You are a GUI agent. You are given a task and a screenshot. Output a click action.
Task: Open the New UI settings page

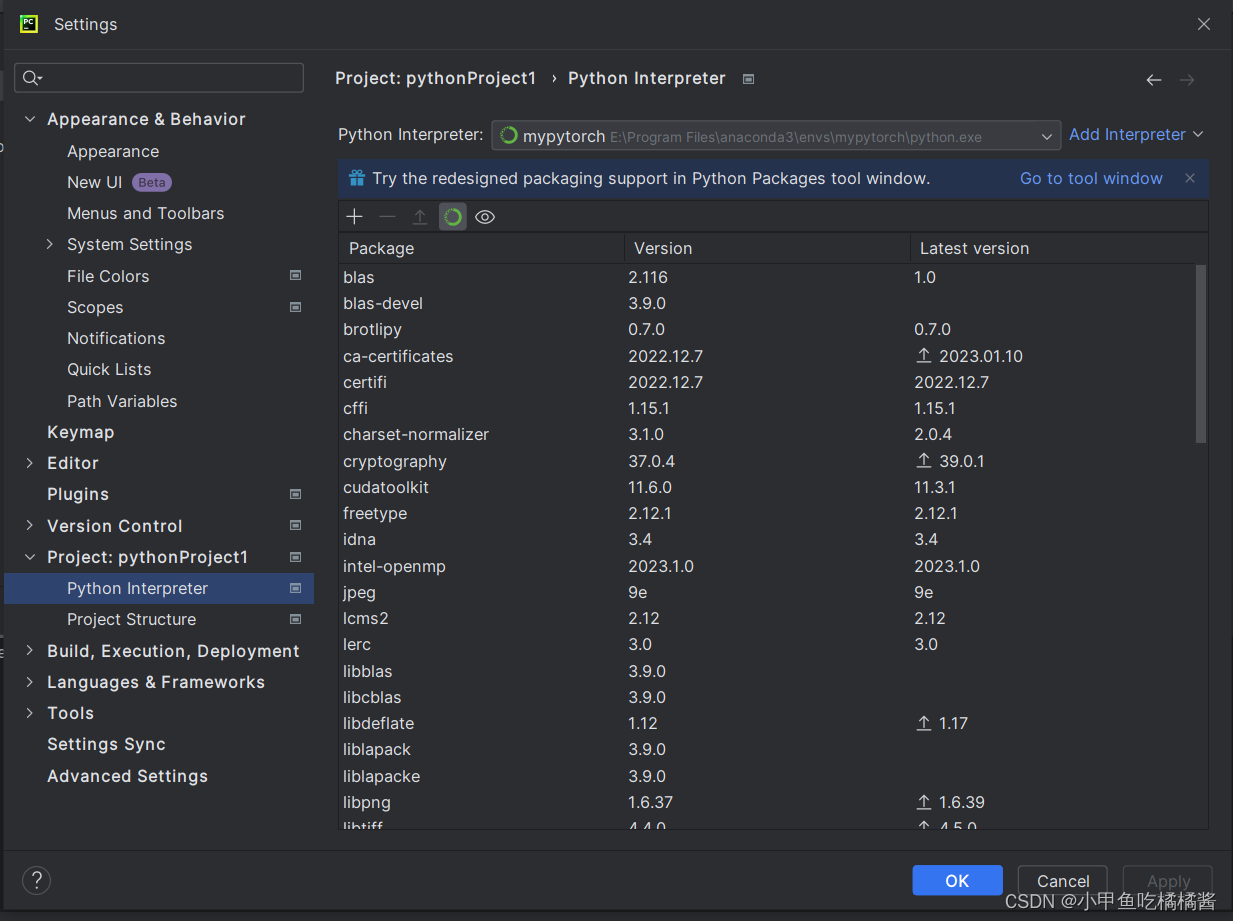[95, 182]
